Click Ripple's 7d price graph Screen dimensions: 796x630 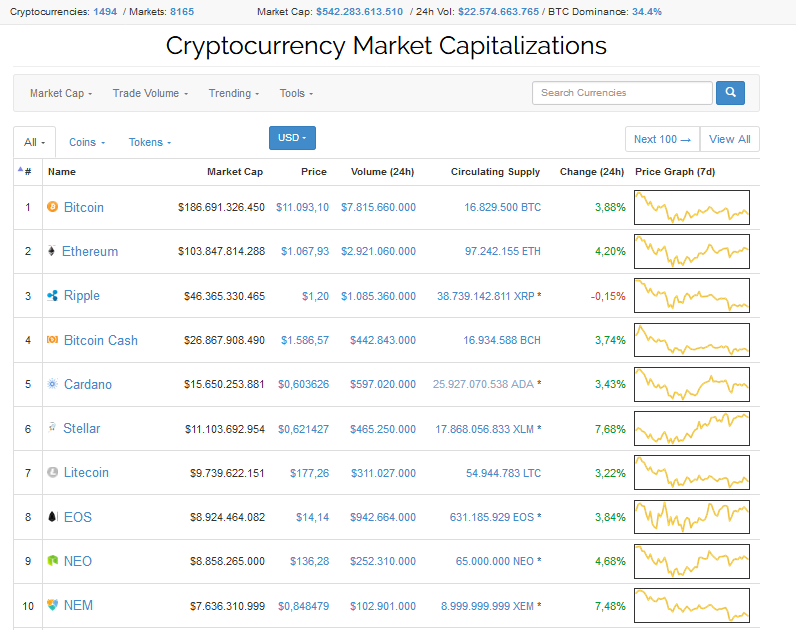(692, 295)
